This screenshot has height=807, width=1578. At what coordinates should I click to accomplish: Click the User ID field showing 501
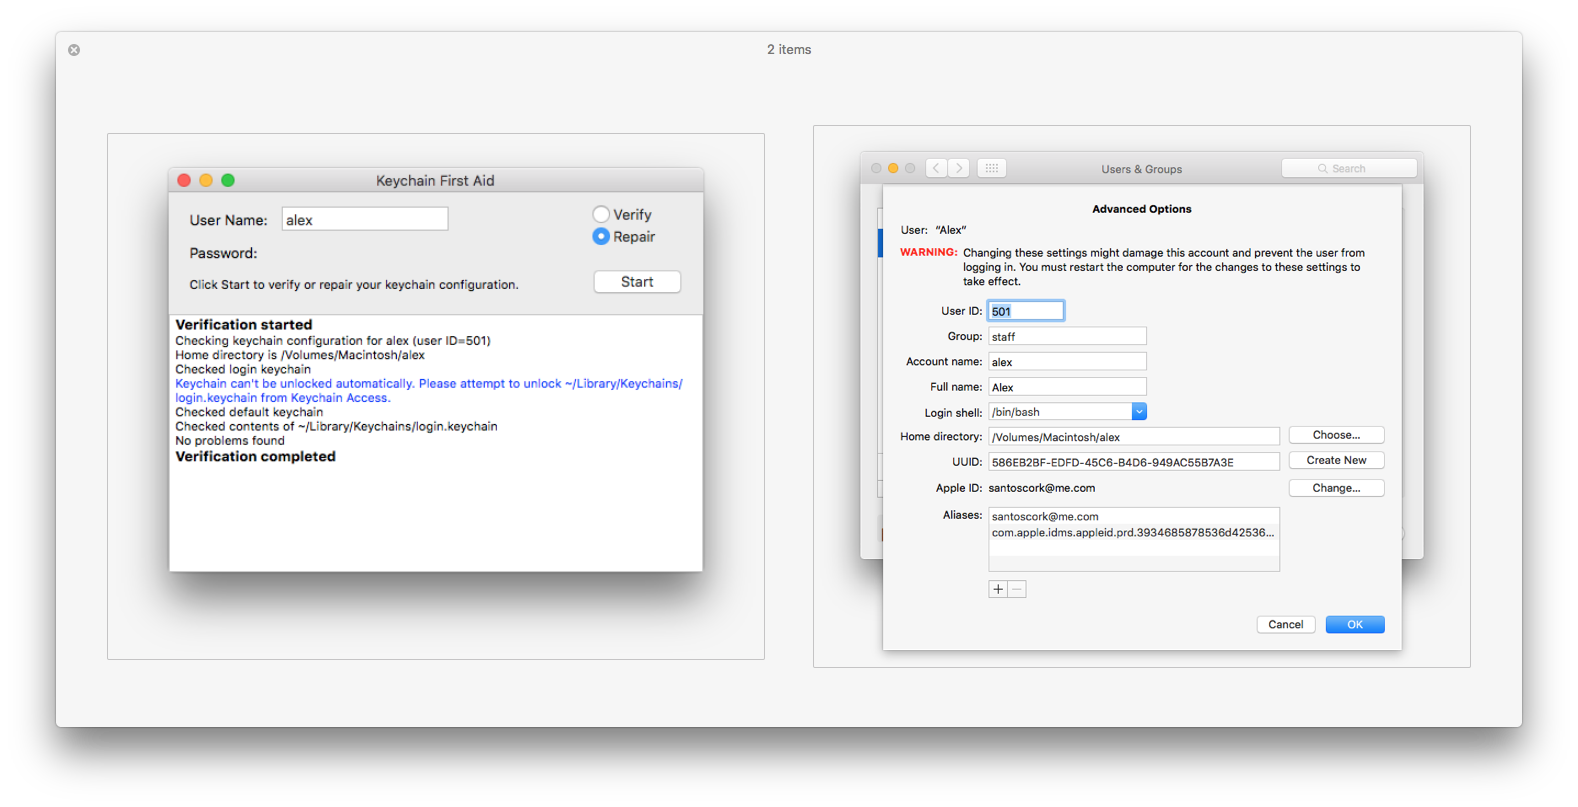point(1026,311)
